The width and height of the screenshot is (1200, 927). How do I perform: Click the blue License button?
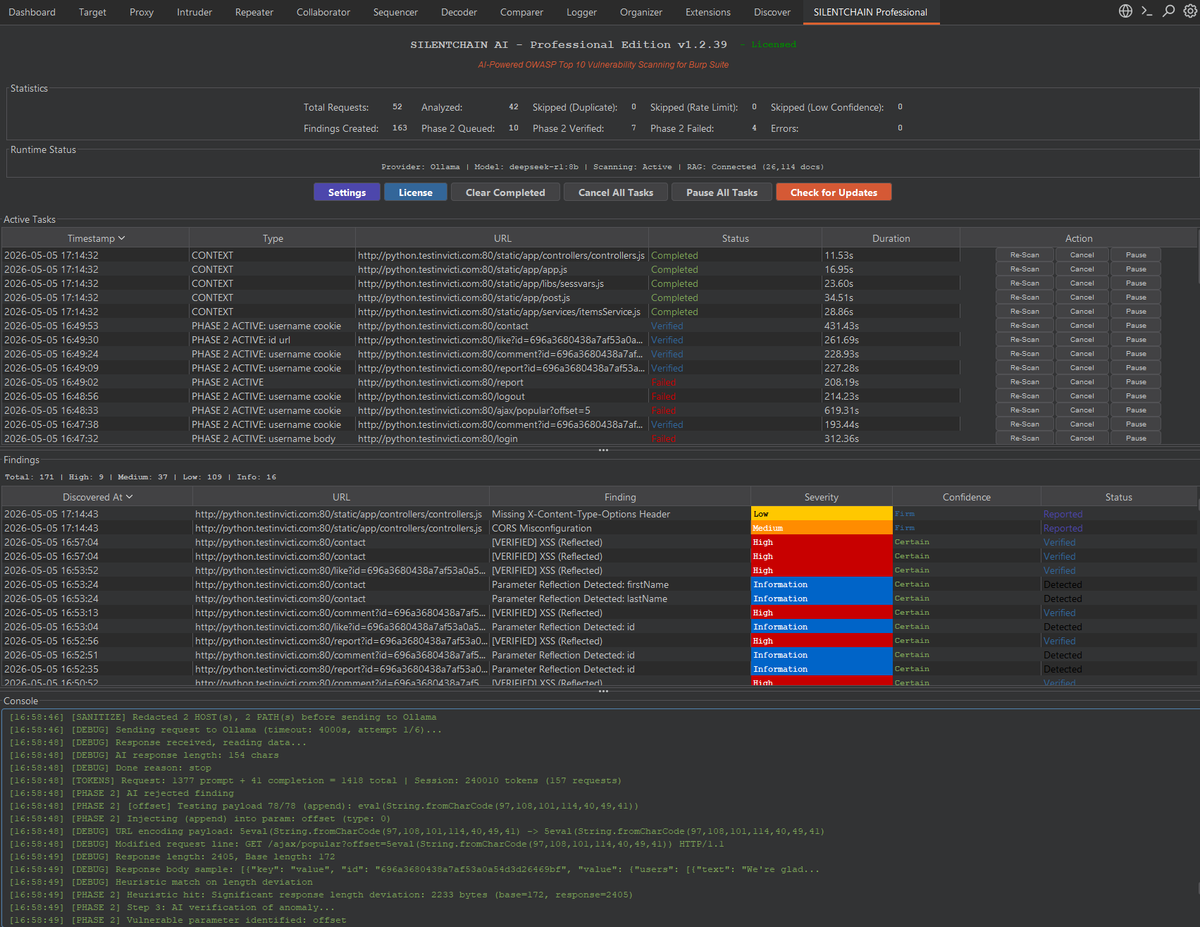[416, 192]
